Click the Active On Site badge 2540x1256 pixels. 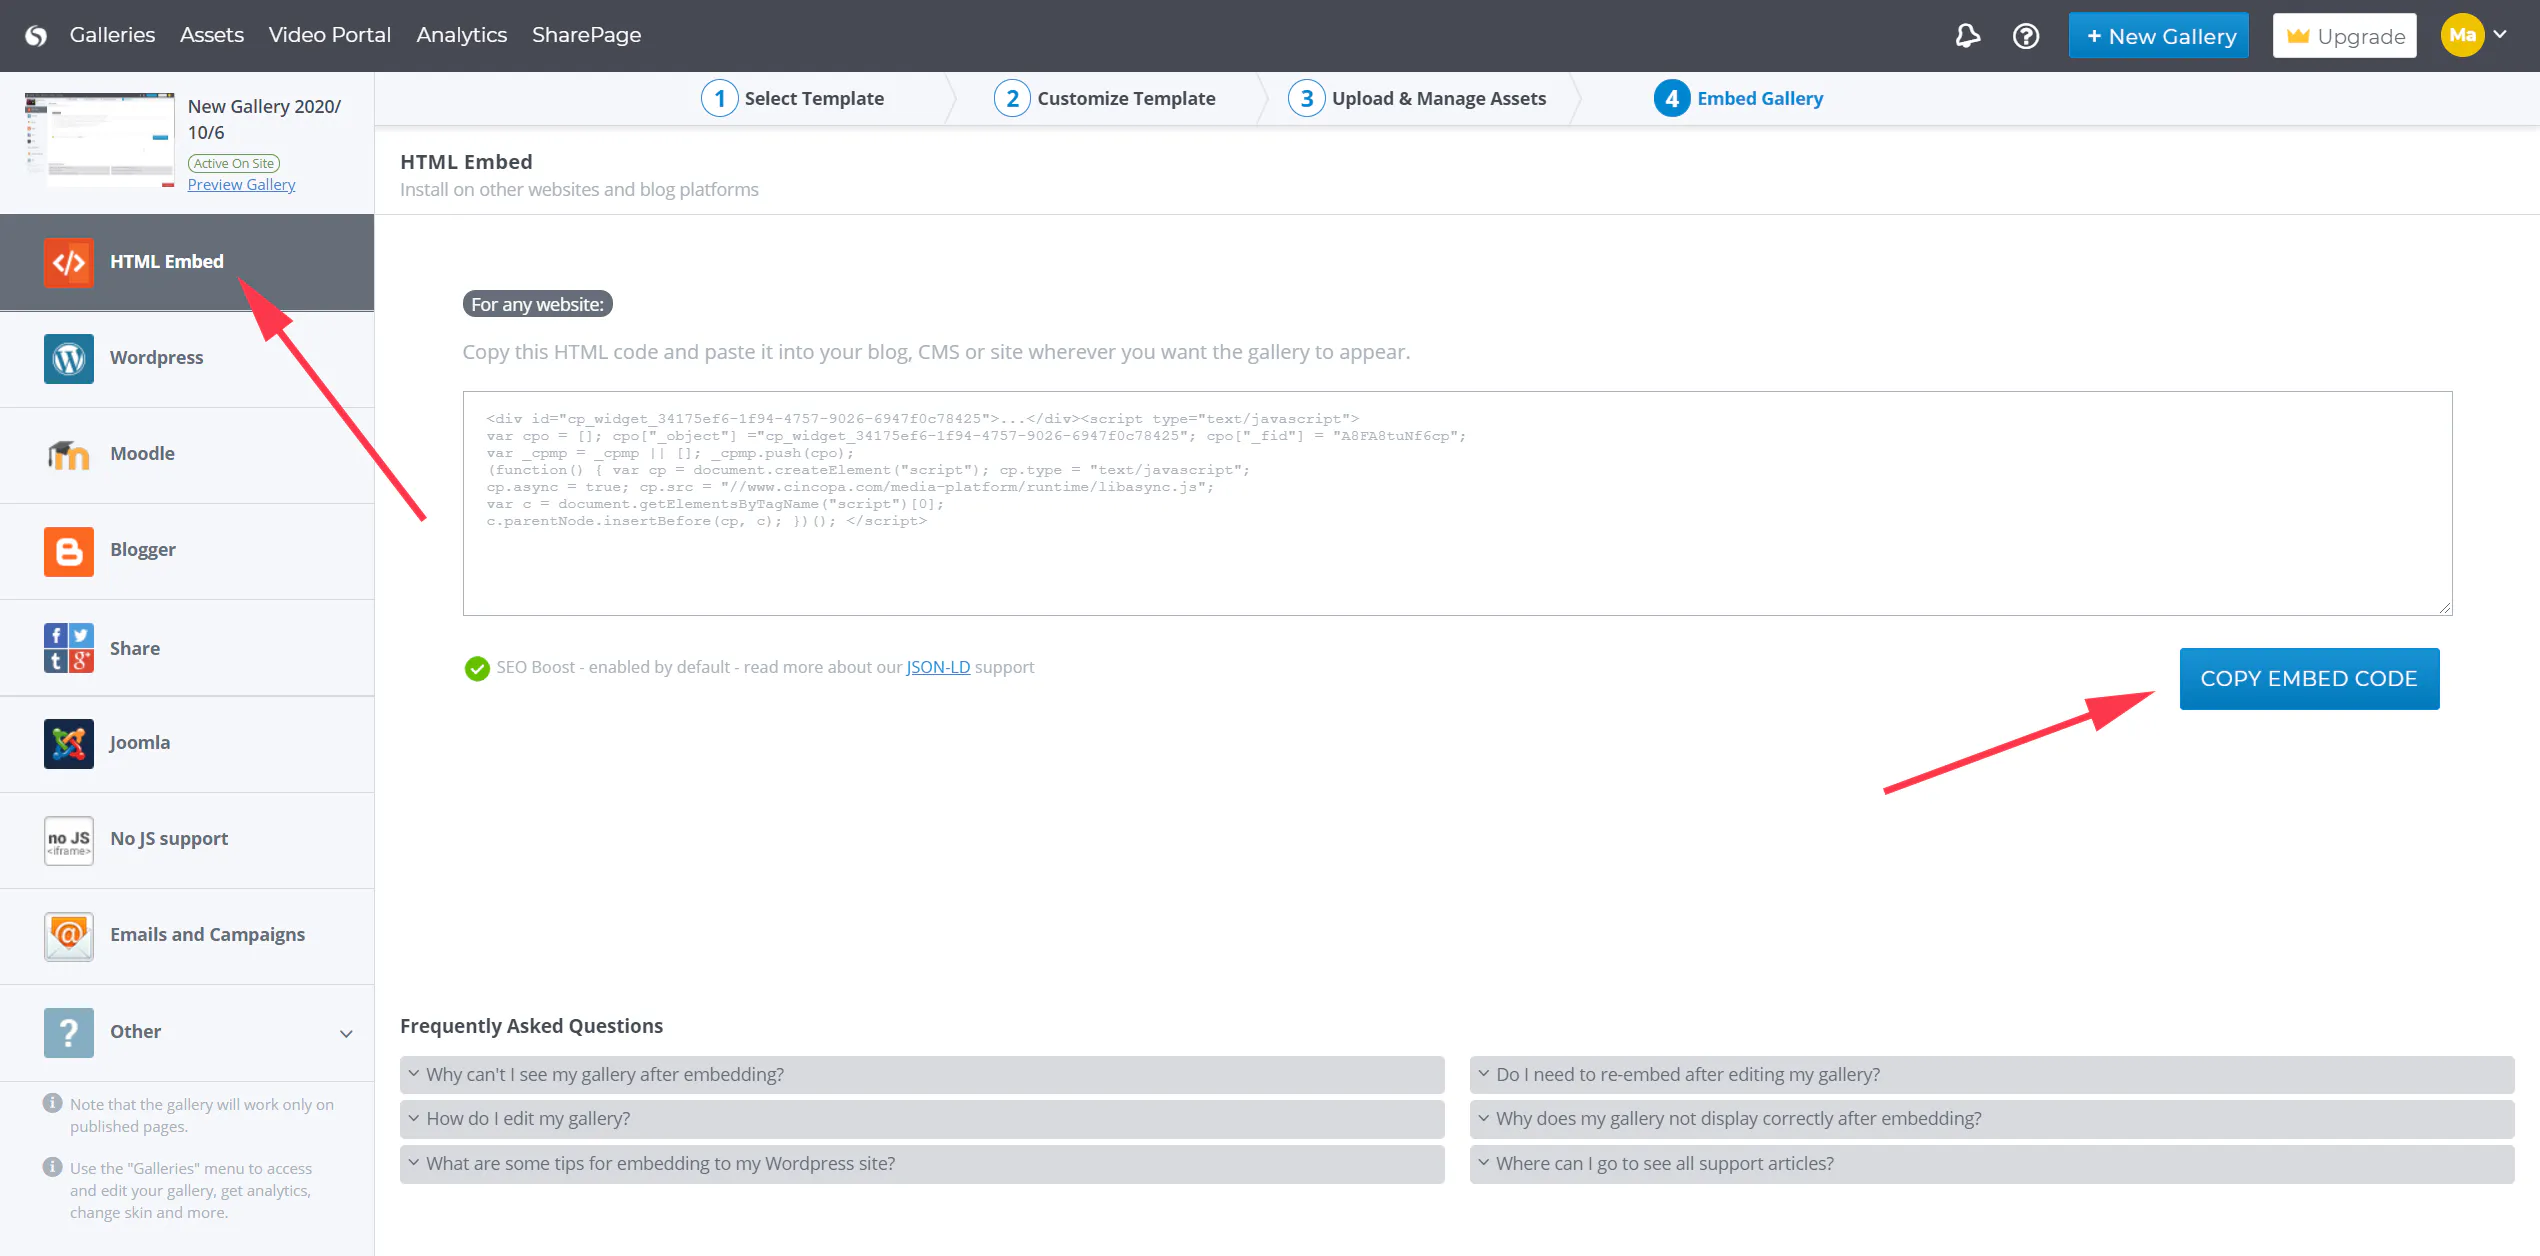click(234, 163)
